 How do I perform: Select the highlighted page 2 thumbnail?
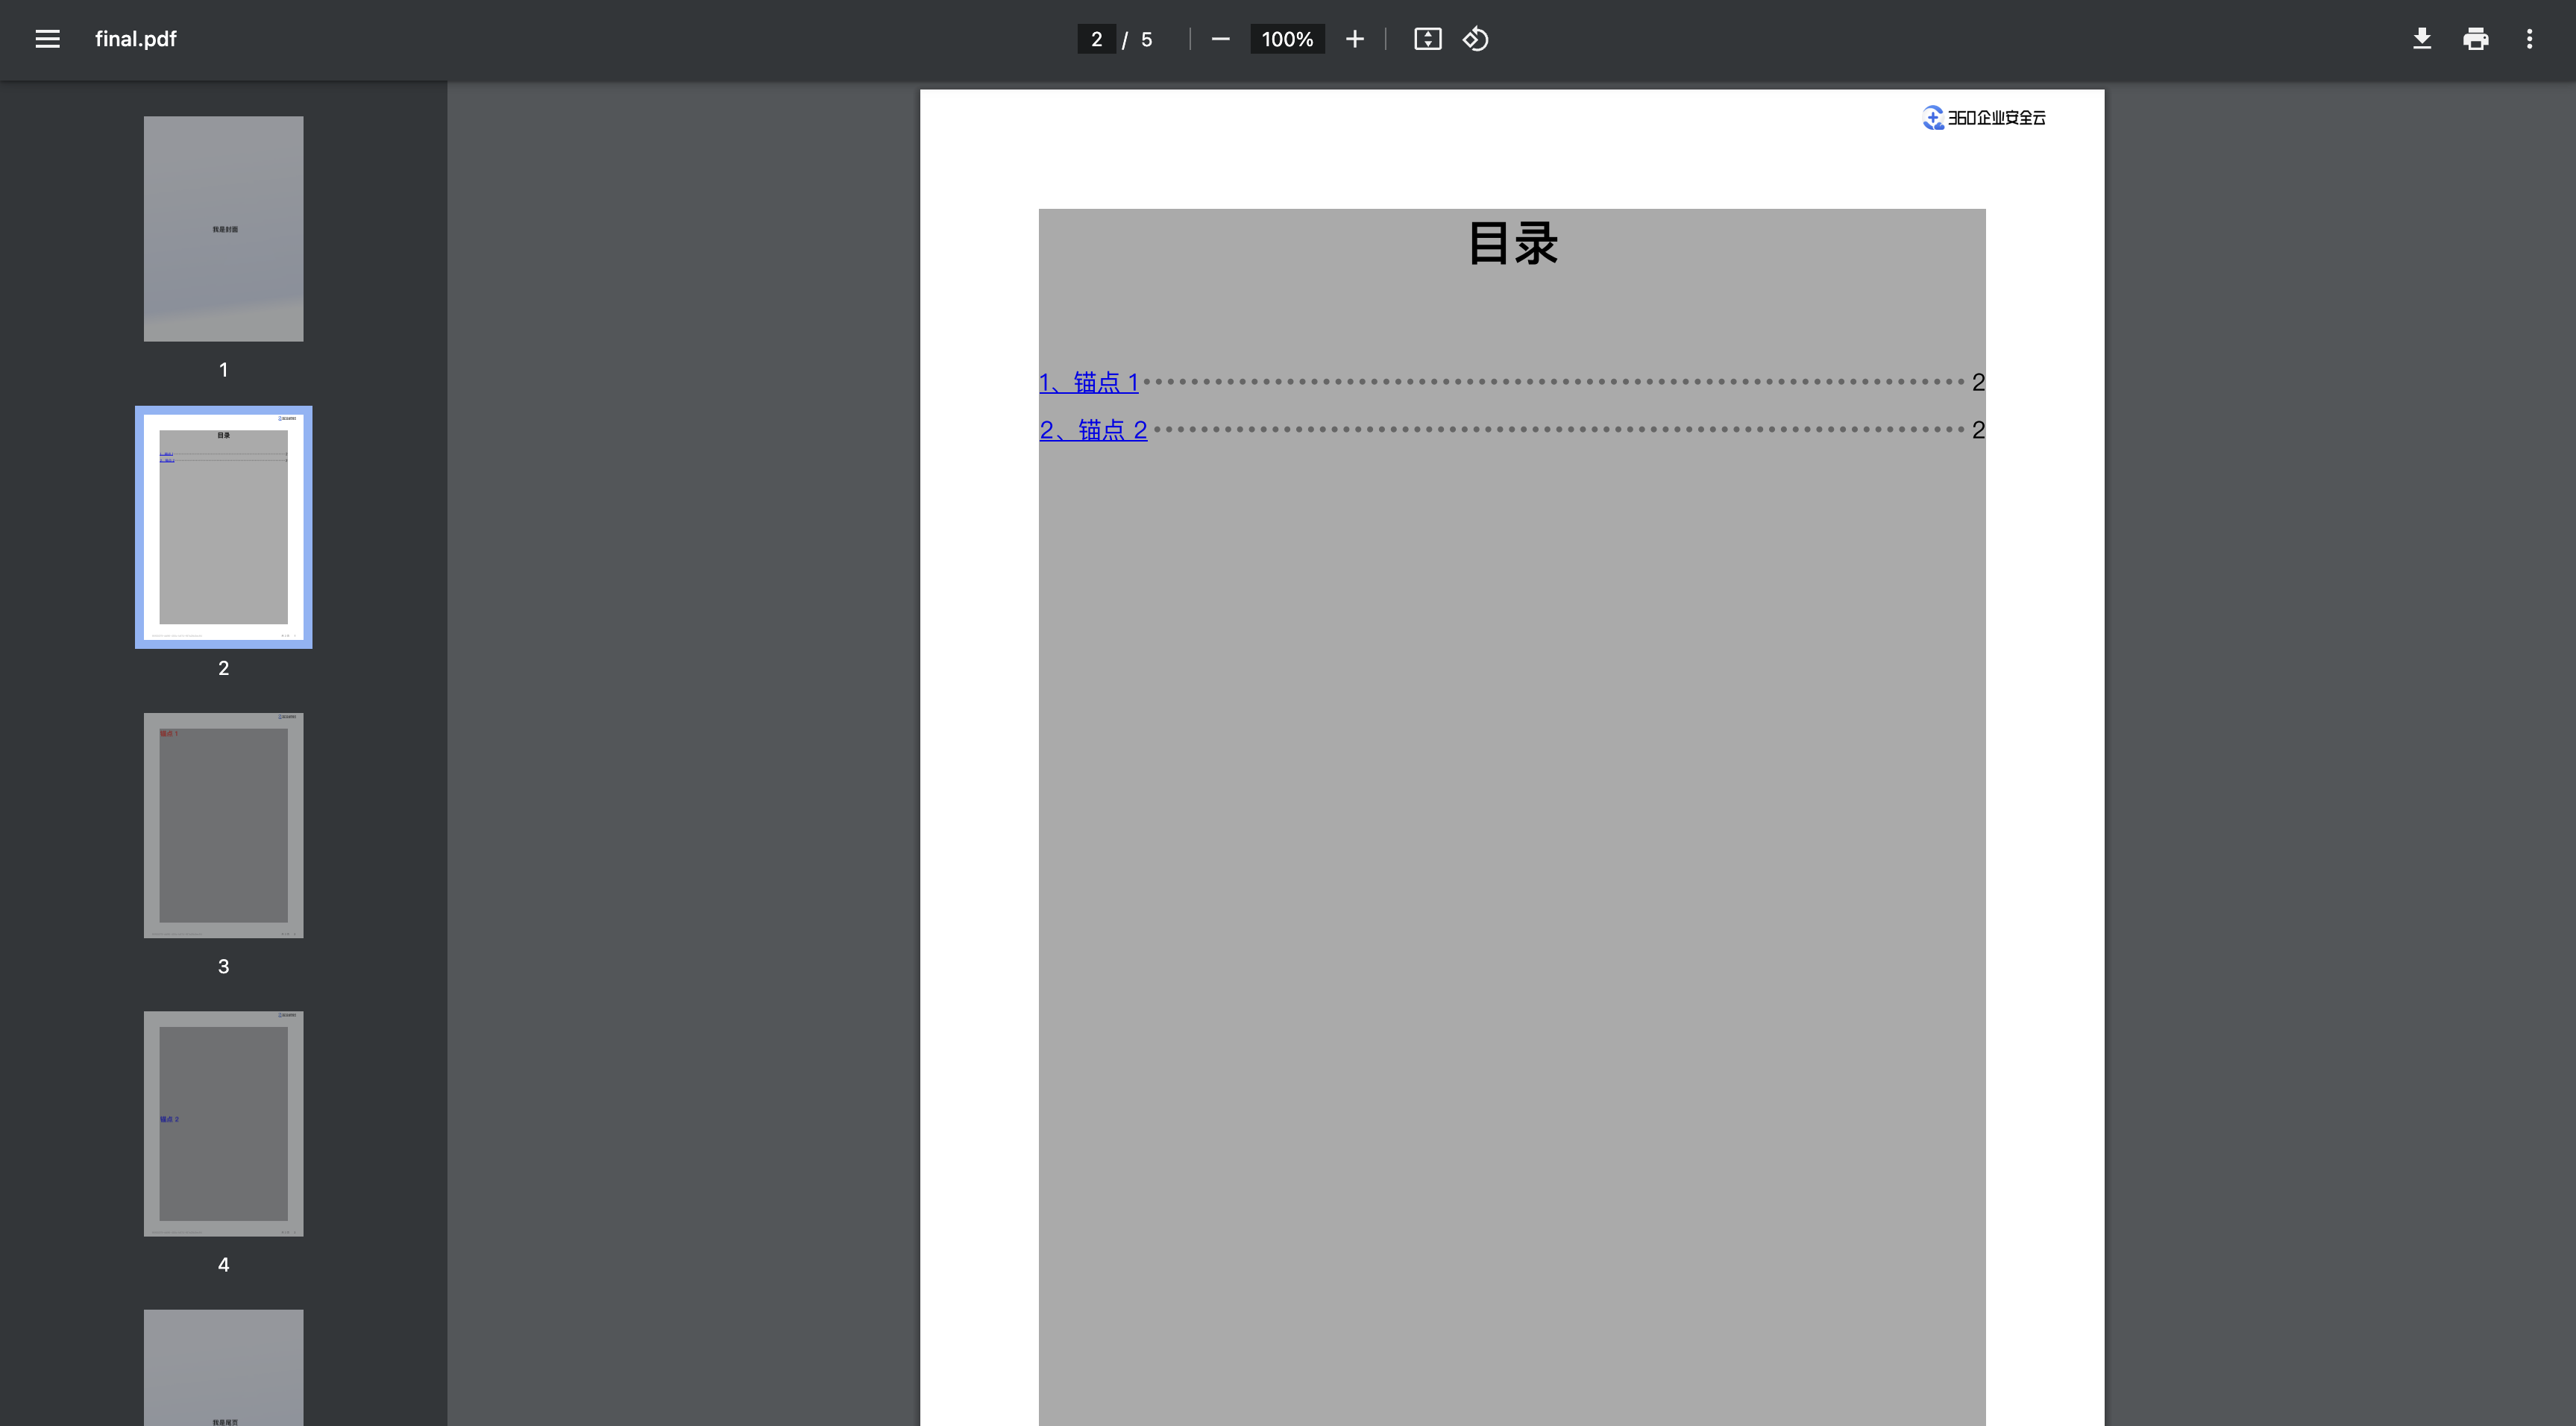click(223, 527)
